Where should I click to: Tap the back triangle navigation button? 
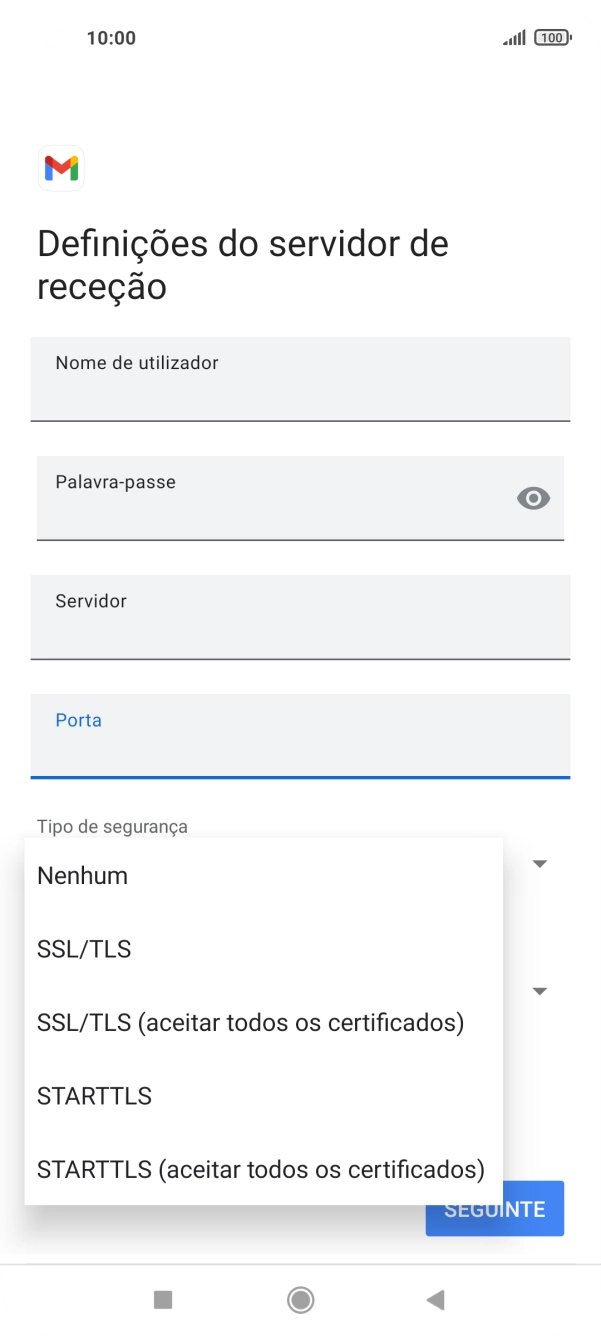[x=436, y=1299]
